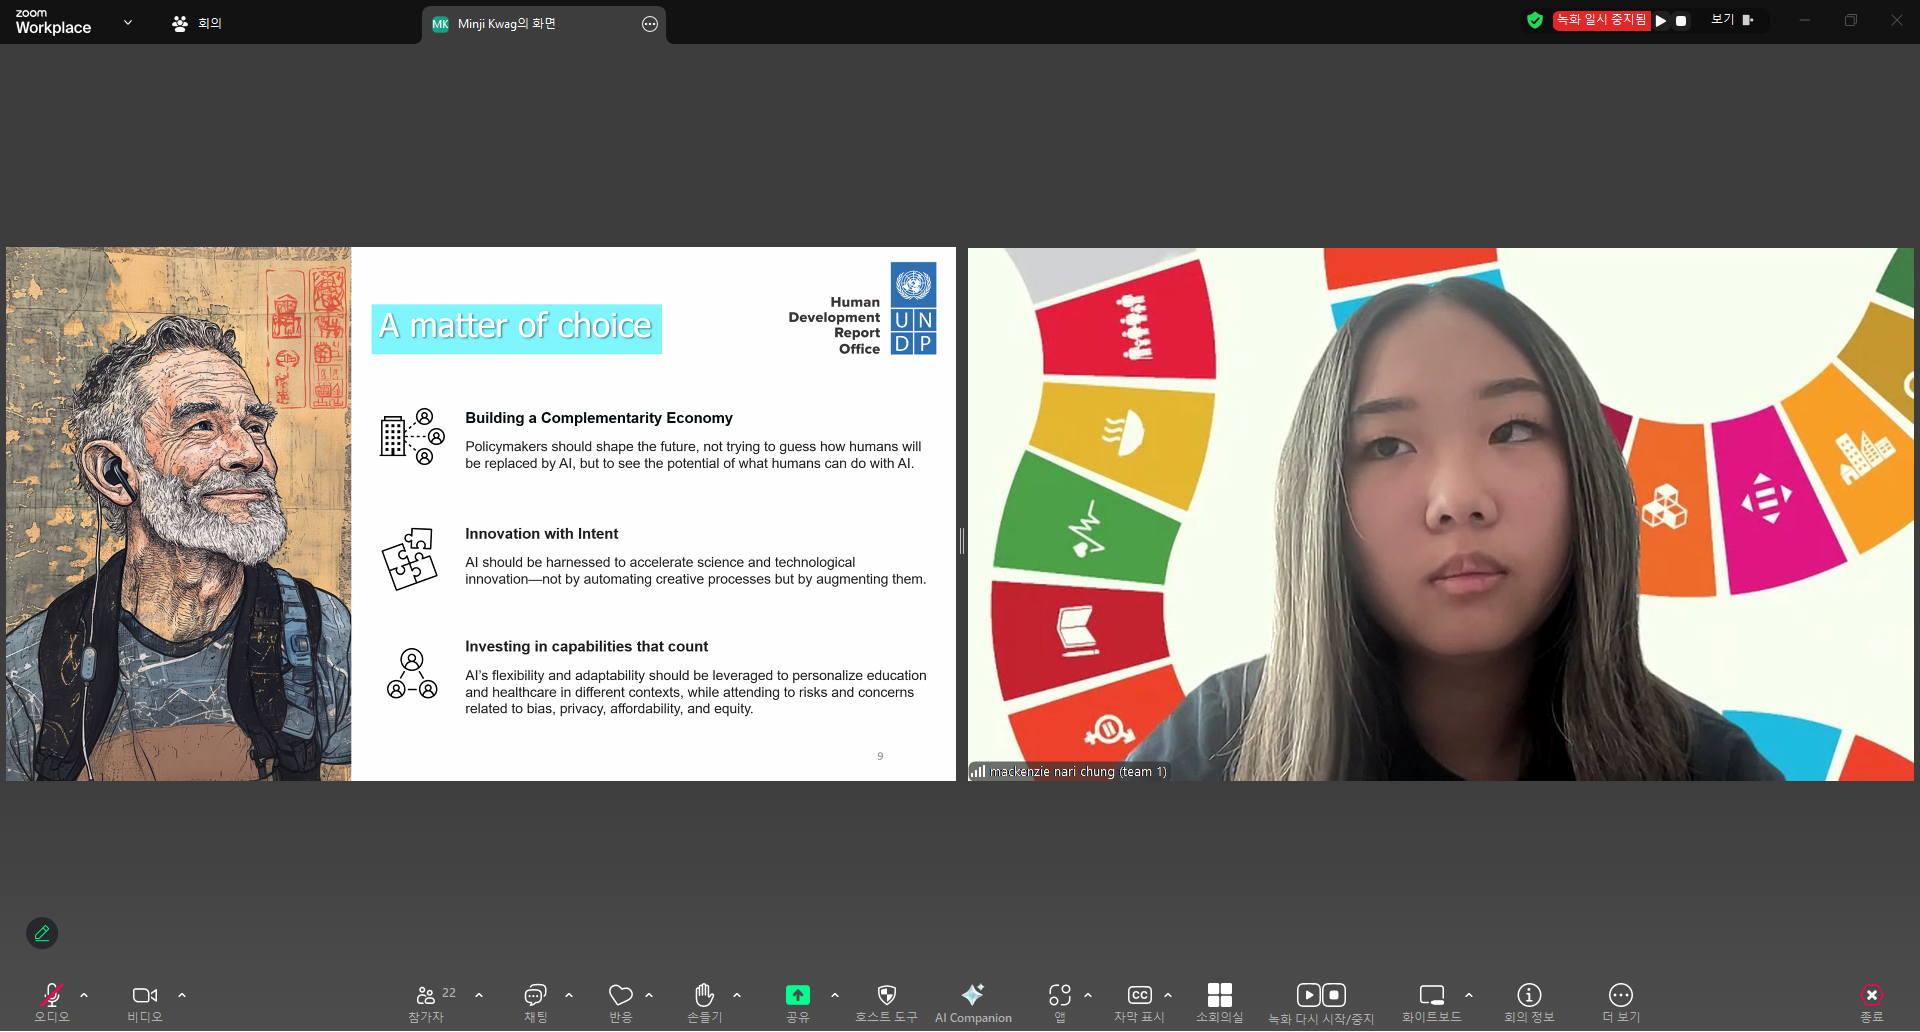
Task: Open the meeting menu in the title bar
Action: (x=198, y=23)
